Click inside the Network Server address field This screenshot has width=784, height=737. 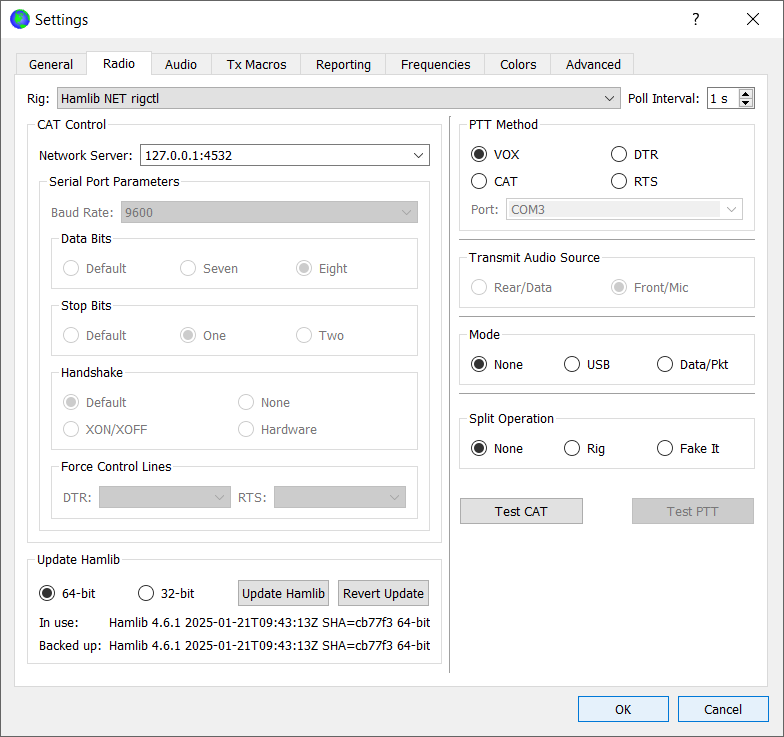point(270,155)
